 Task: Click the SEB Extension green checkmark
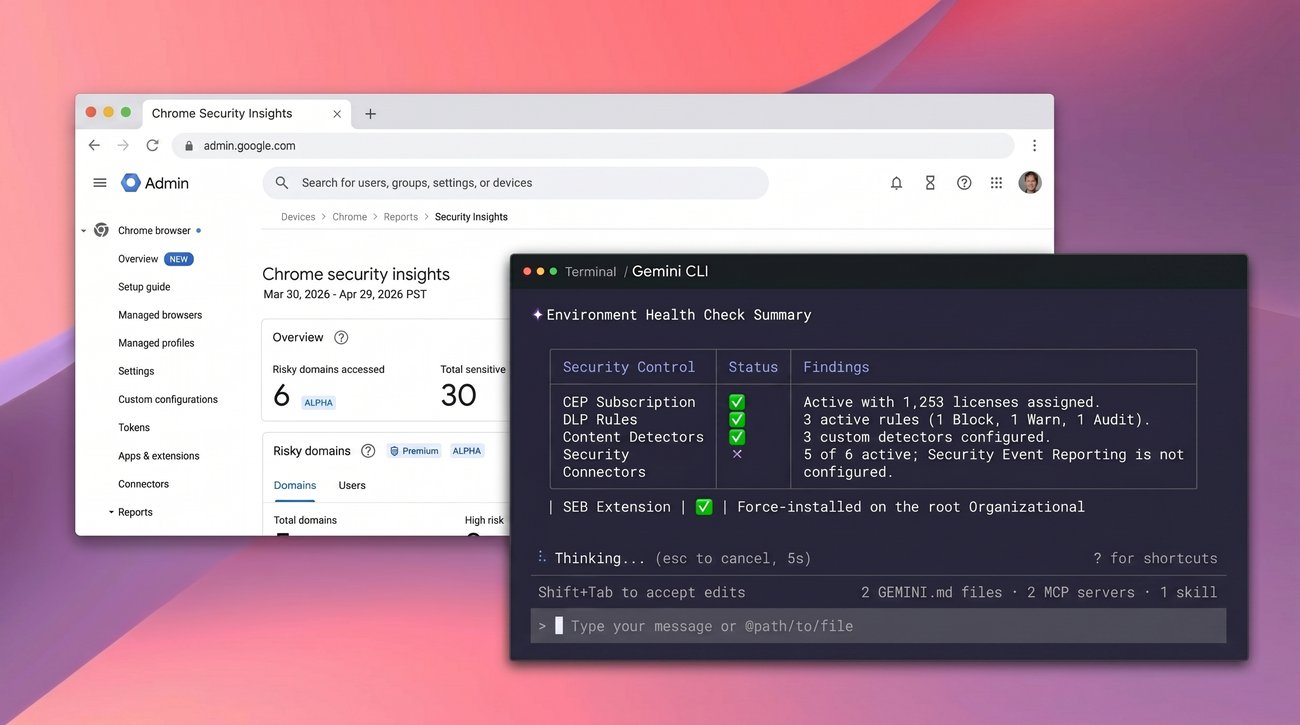coord(704,507)
